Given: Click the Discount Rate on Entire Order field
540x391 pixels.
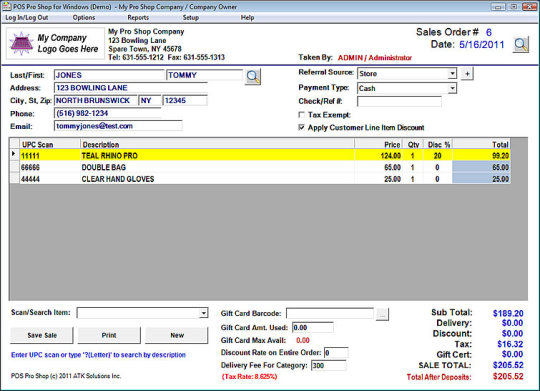Looking at the screenshot, I should point(336,353).
